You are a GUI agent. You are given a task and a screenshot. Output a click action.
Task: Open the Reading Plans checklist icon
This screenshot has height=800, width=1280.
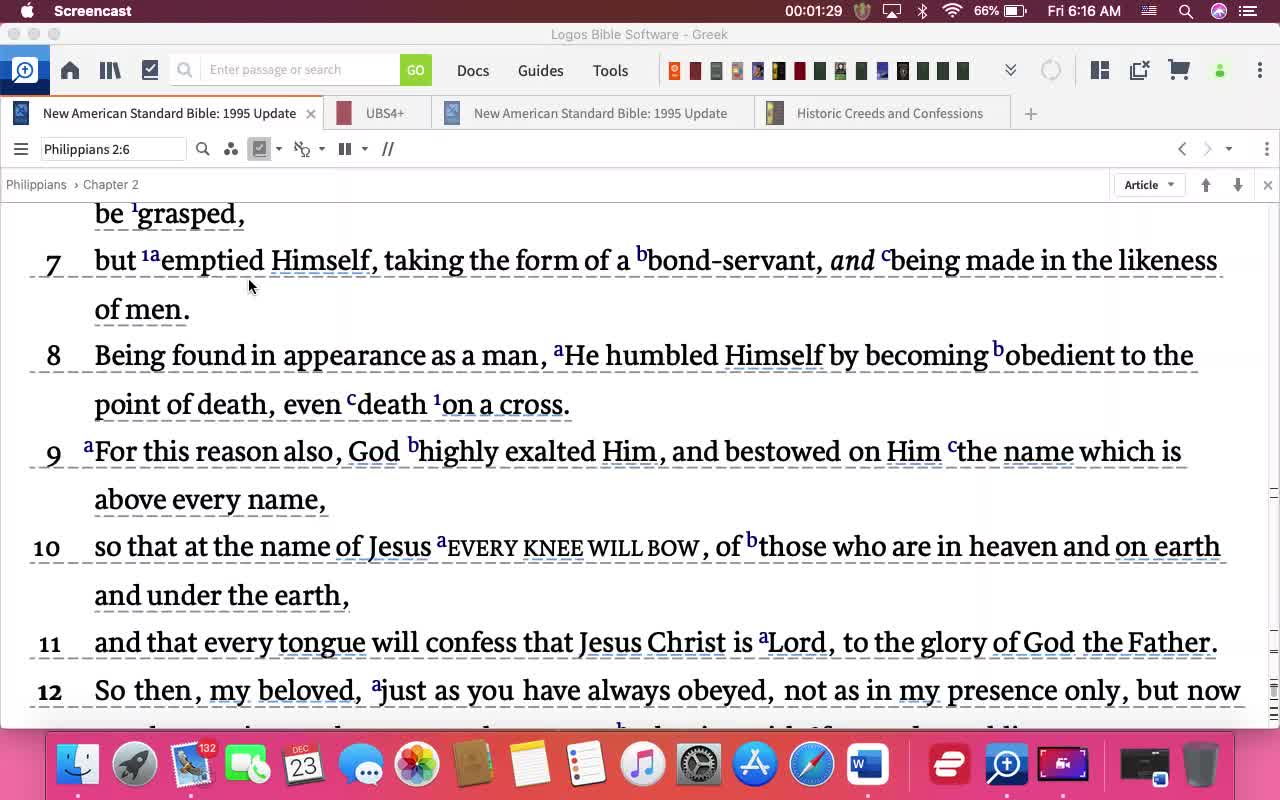coord(150,70)
